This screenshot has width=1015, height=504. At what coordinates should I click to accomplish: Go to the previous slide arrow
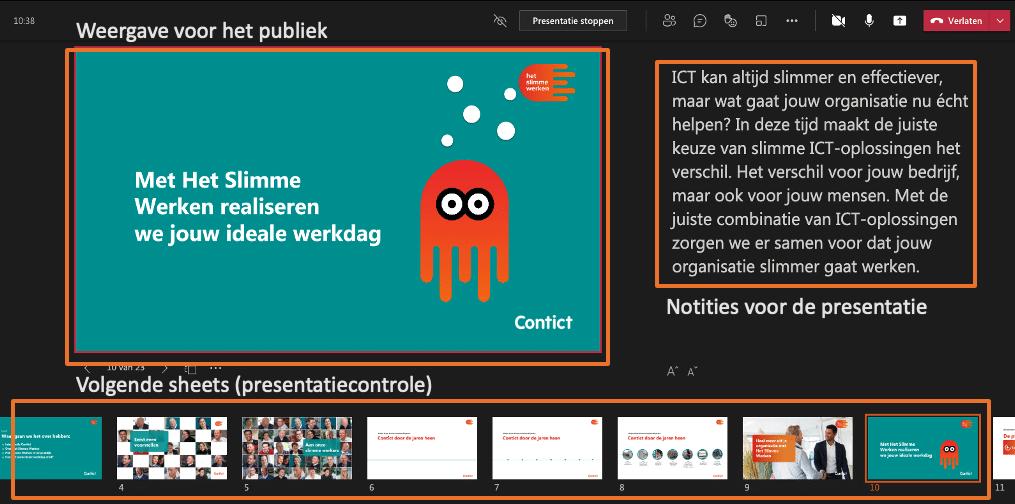tap(87, 369)
